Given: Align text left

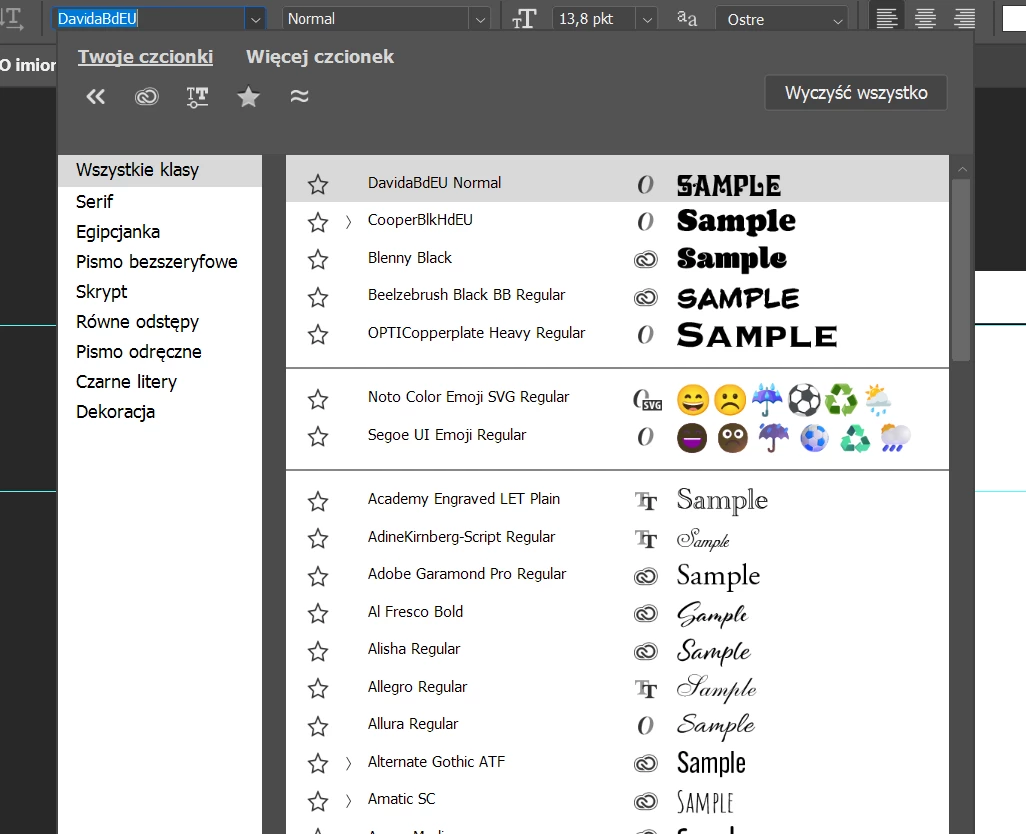Looking at the screenshot, I should pos(887,18).
